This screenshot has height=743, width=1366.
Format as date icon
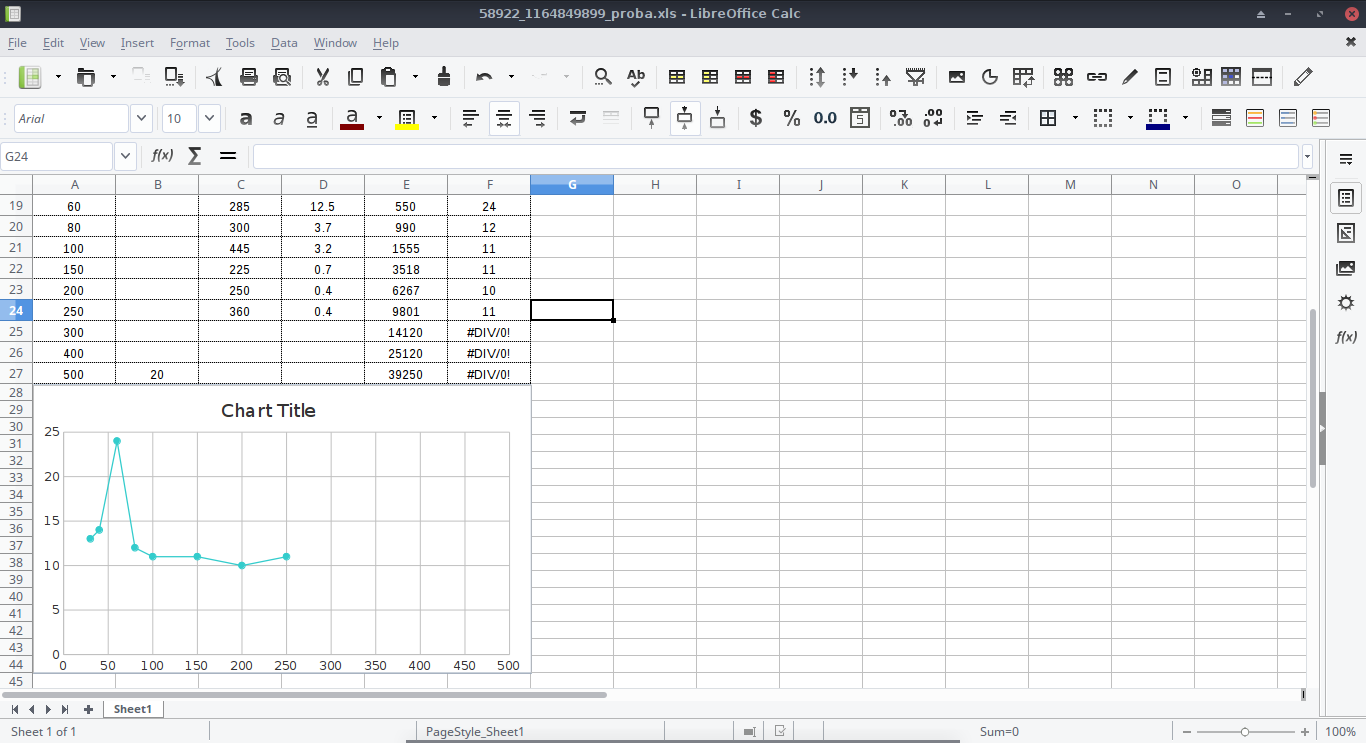point(860,118)
